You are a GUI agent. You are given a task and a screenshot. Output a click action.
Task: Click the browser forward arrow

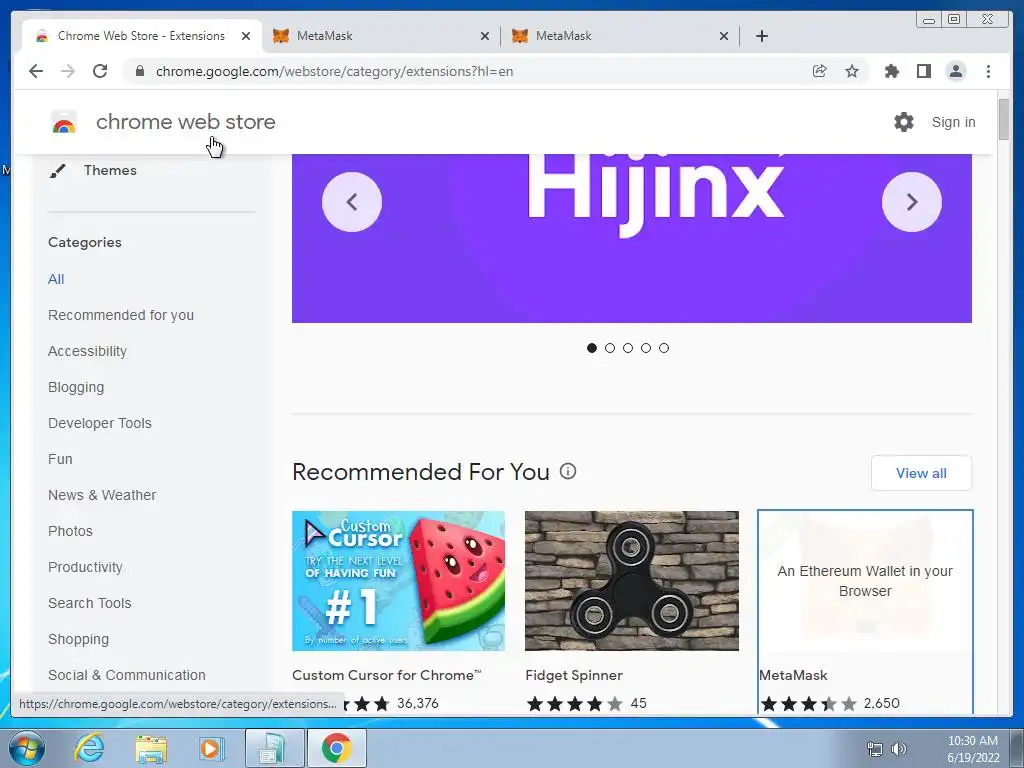[68, 71]
